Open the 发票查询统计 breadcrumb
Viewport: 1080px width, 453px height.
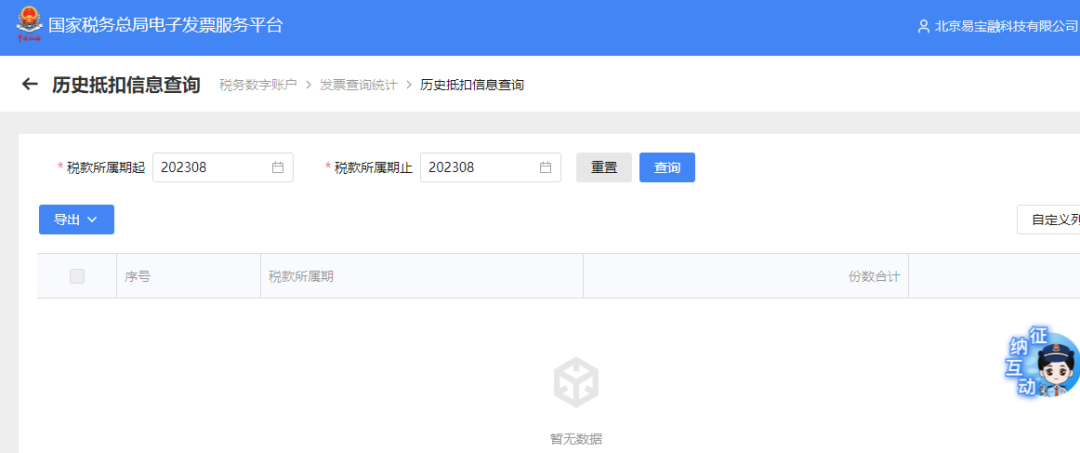pos(358,85)
